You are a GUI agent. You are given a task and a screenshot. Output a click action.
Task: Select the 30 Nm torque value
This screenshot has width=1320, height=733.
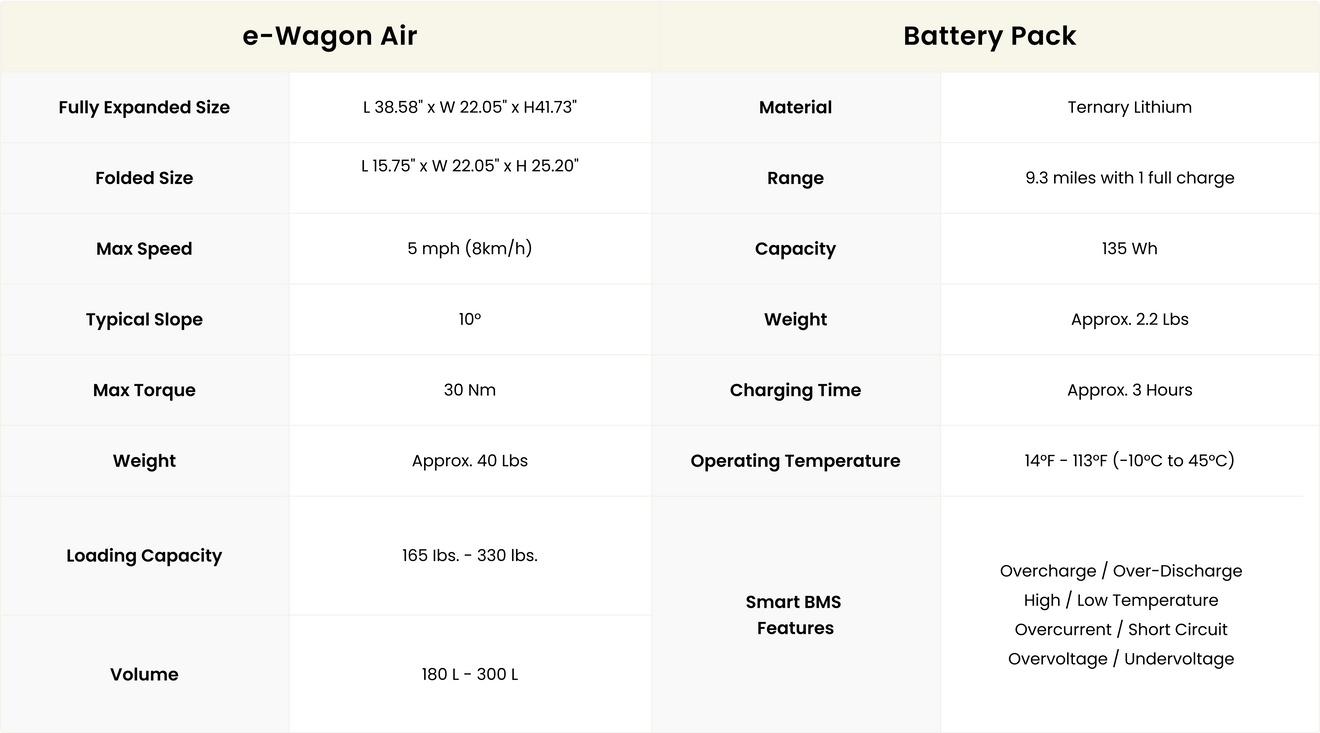pyautogui.click(x=469, y=390)
